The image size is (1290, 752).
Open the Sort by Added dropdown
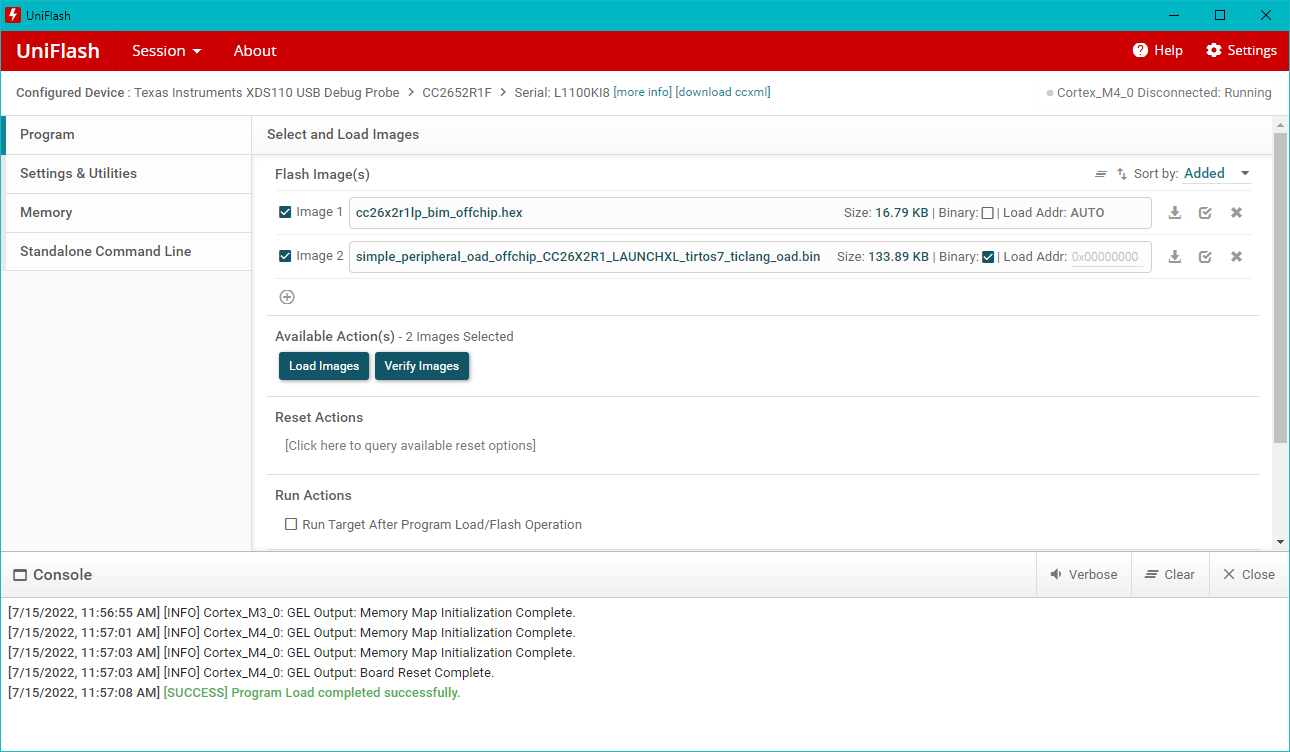click(1216, 174)
